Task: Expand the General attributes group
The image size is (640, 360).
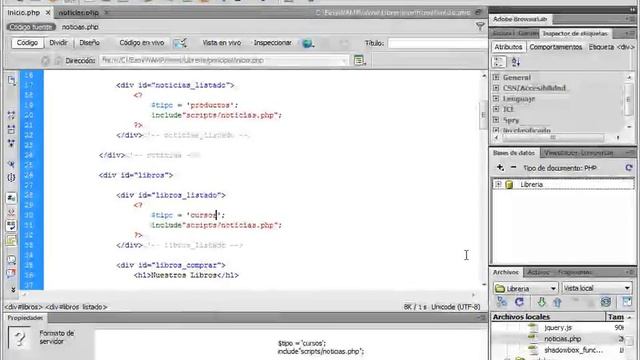Action: pyautogui.click(x=496, y=77)
